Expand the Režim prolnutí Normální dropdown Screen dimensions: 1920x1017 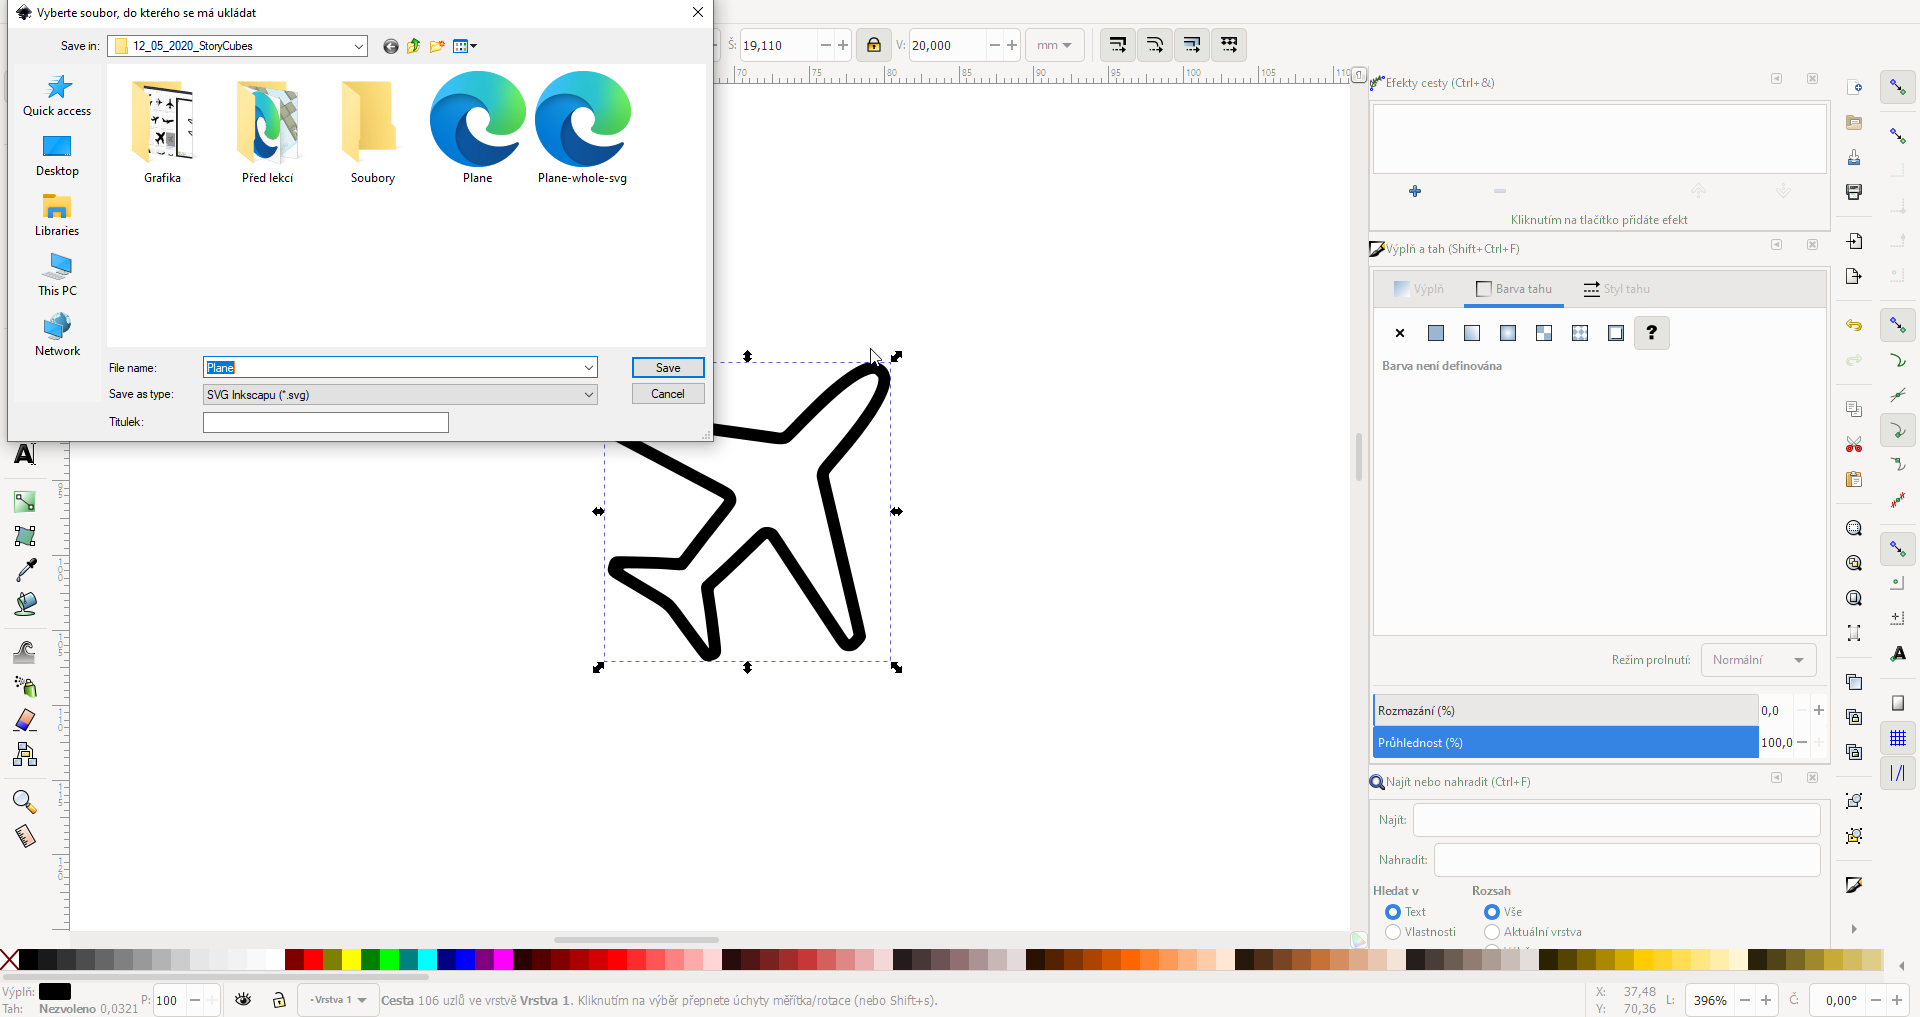coord(1758,660)
